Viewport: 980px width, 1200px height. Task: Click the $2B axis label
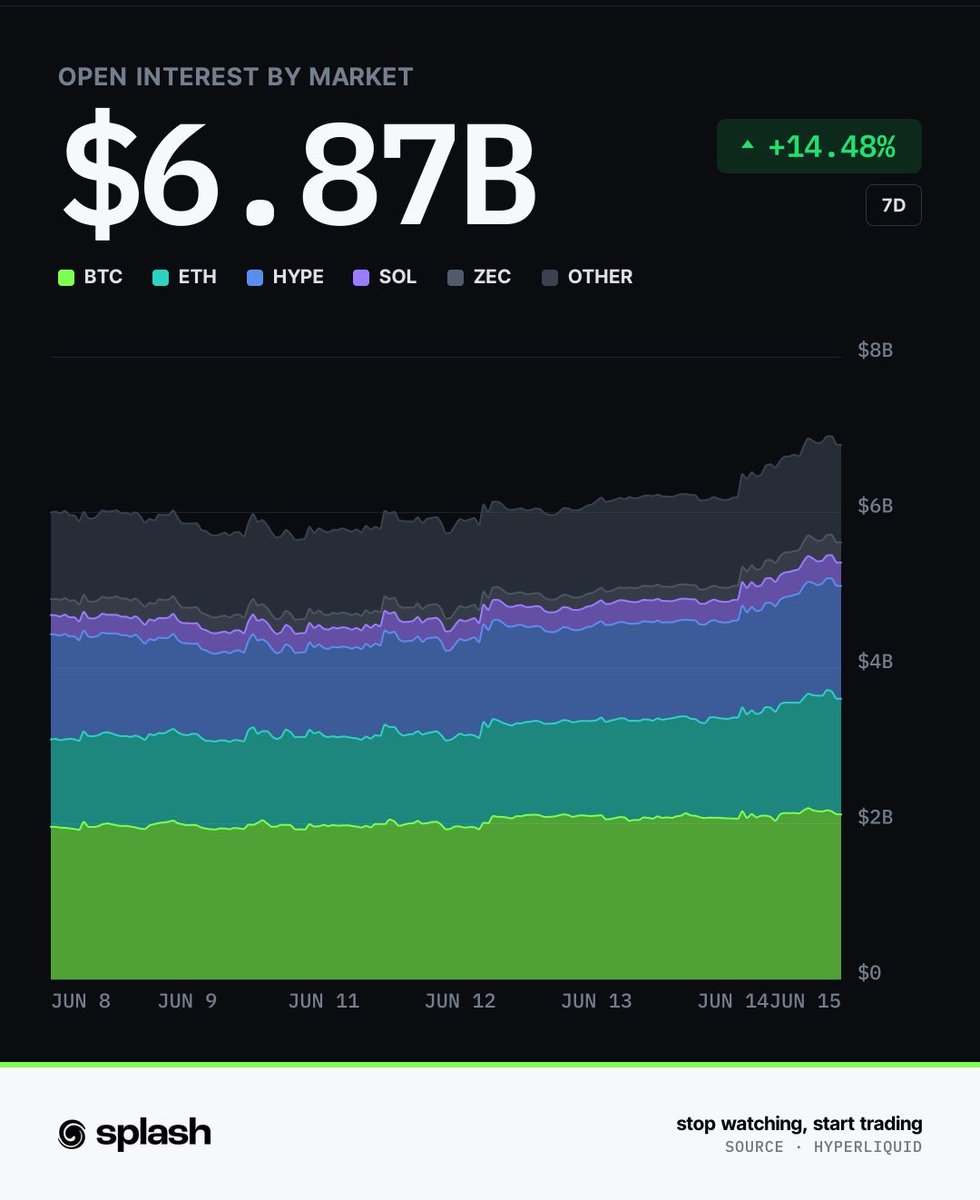(875, 817)
